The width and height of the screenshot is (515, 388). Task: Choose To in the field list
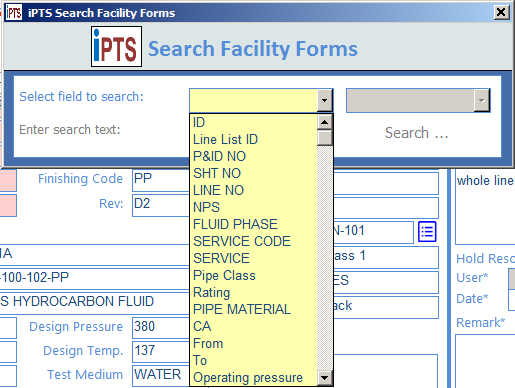point(254,360)
